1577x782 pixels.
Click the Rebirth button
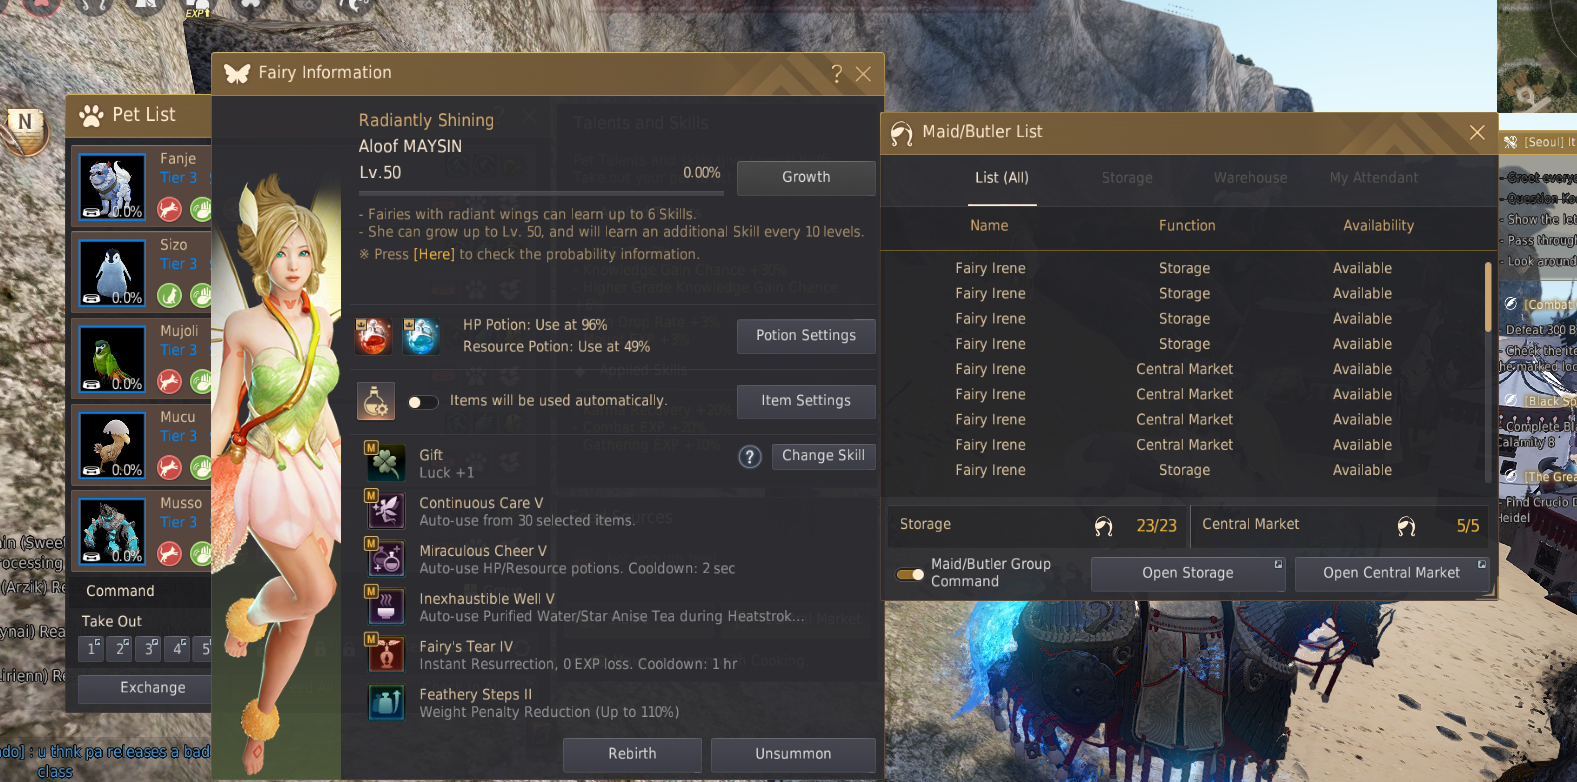(x=632, y=755)
